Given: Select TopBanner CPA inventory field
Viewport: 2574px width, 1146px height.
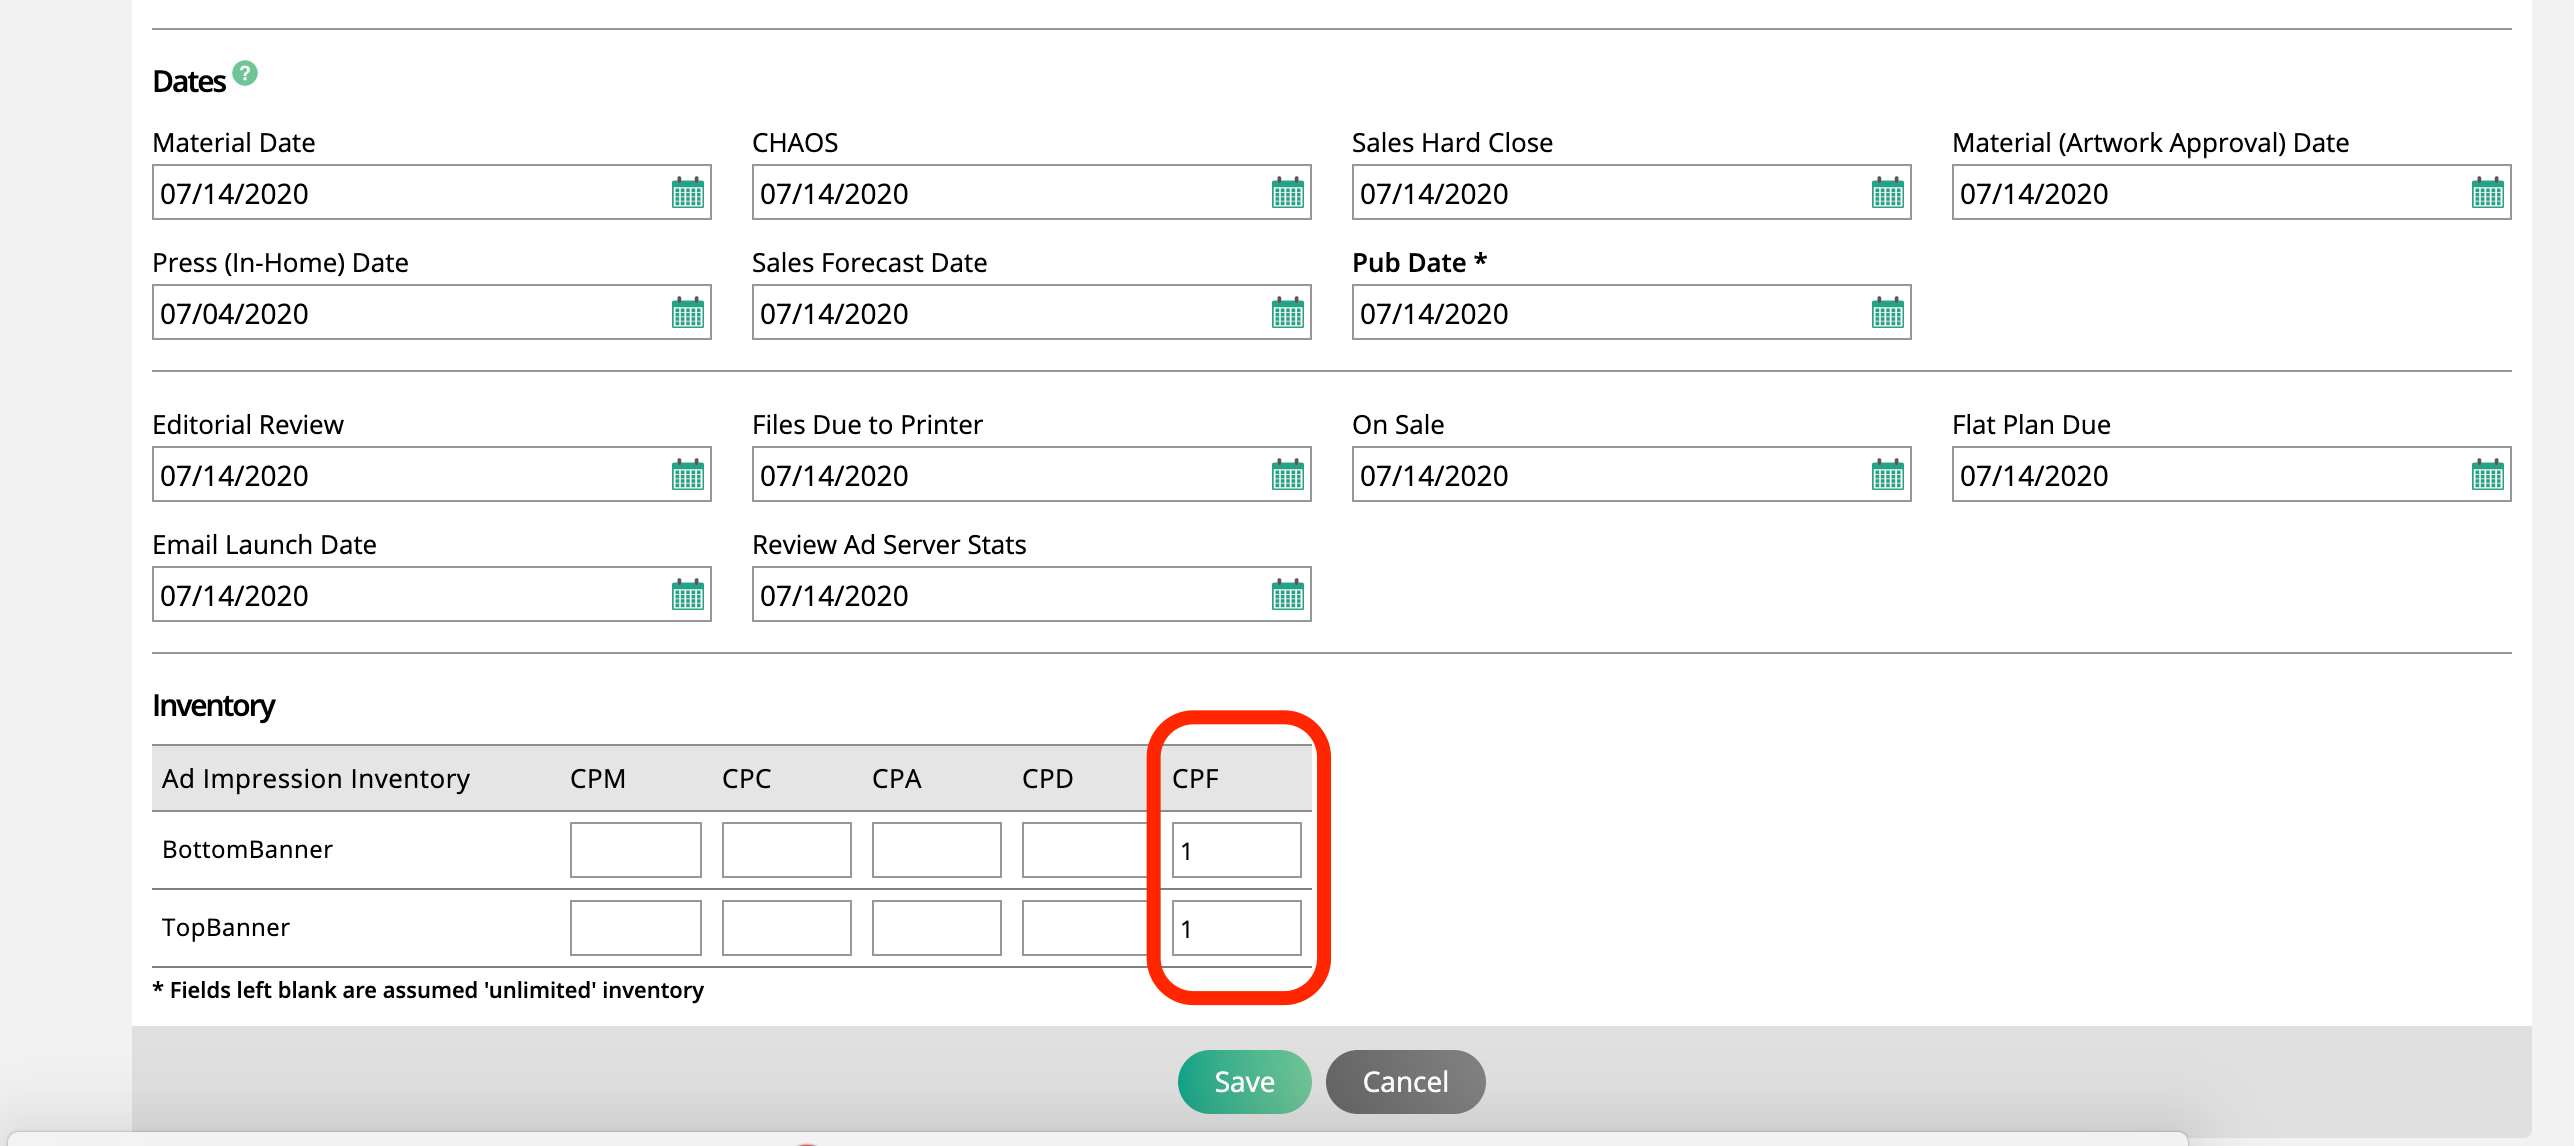Looking at the screenshot, I should (x=936, y=928).
